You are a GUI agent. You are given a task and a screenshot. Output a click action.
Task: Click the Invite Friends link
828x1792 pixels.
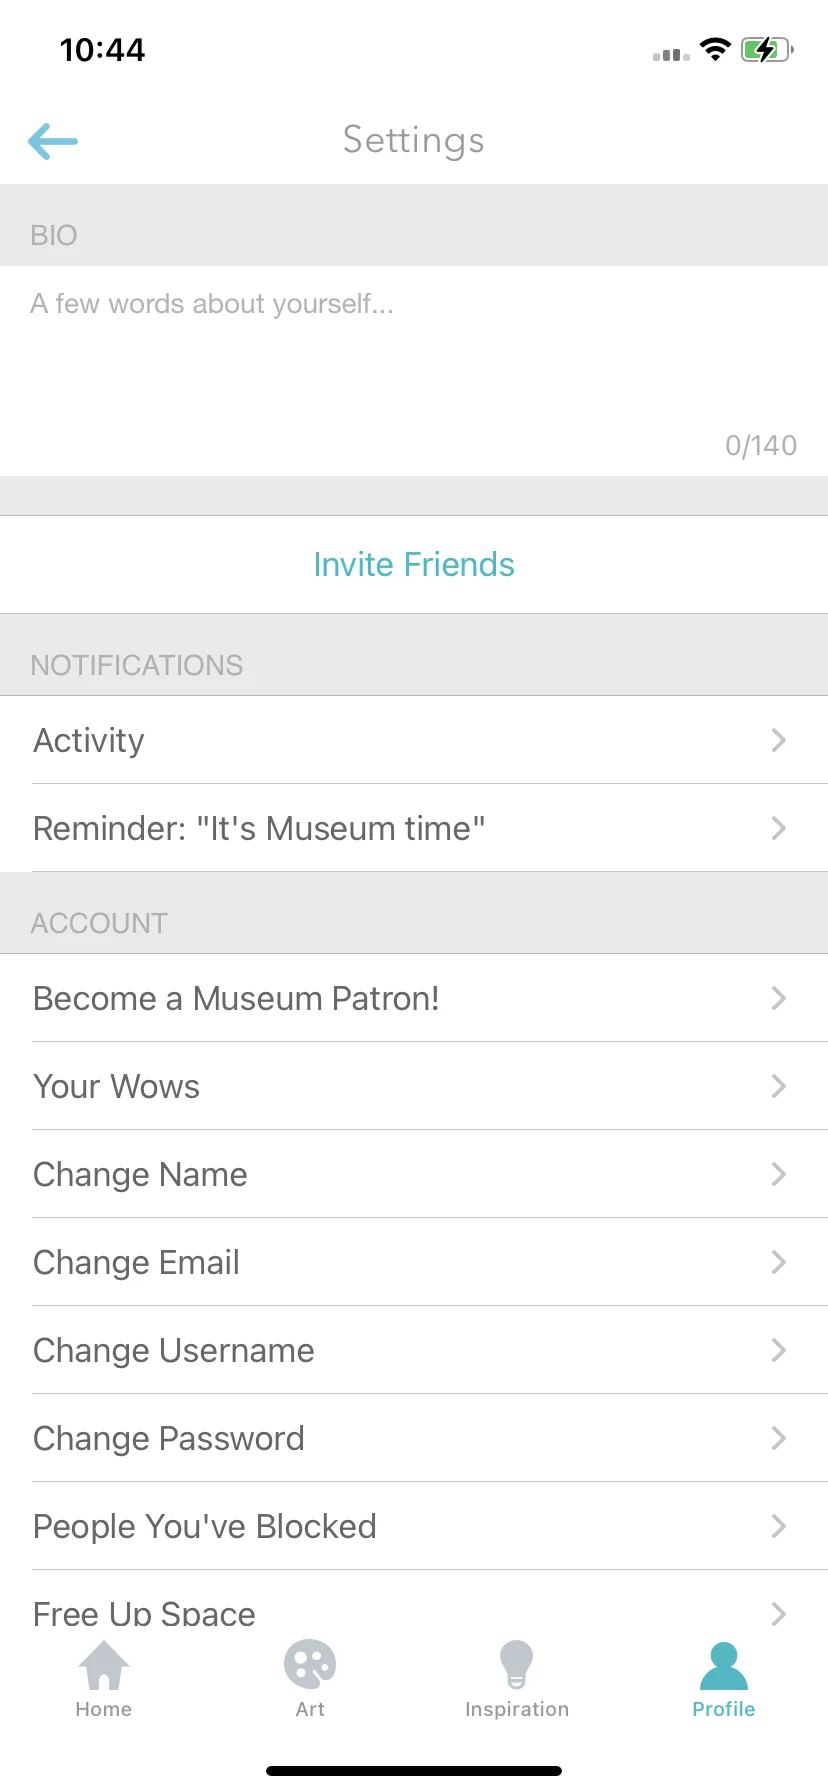click(414, 565)
